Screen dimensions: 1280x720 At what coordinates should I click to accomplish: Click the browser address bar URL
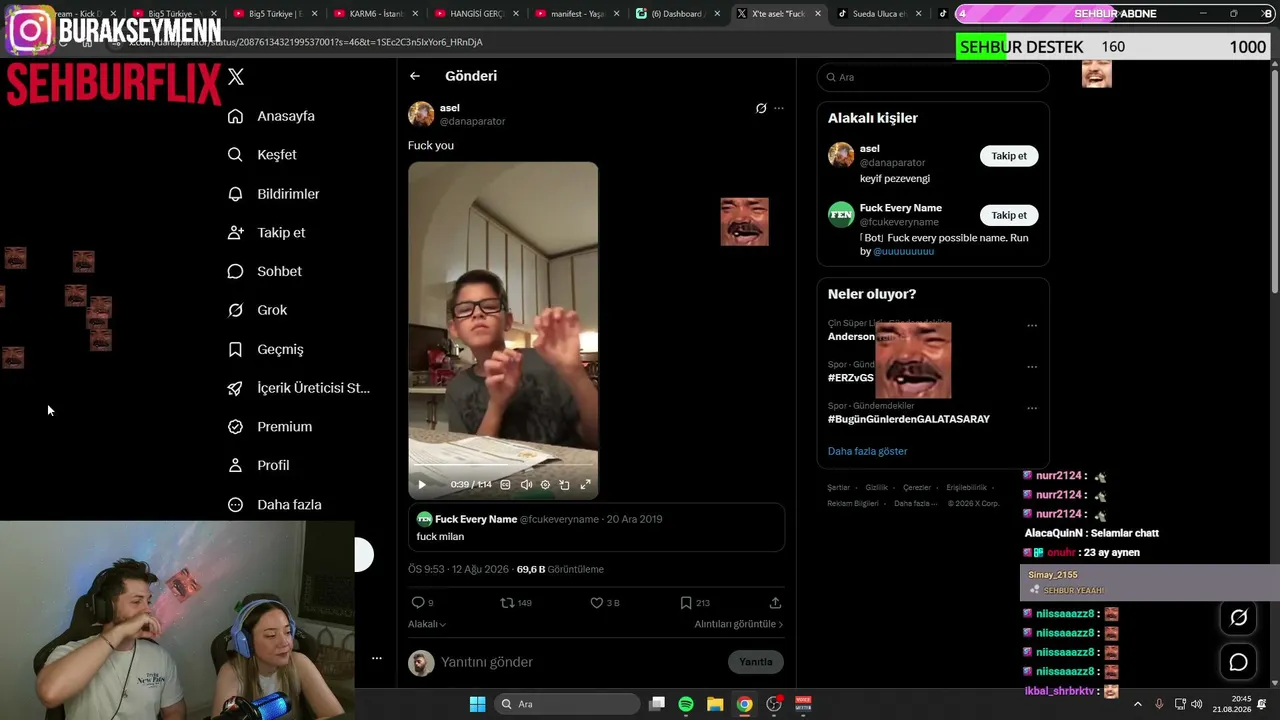pos(306,42)
